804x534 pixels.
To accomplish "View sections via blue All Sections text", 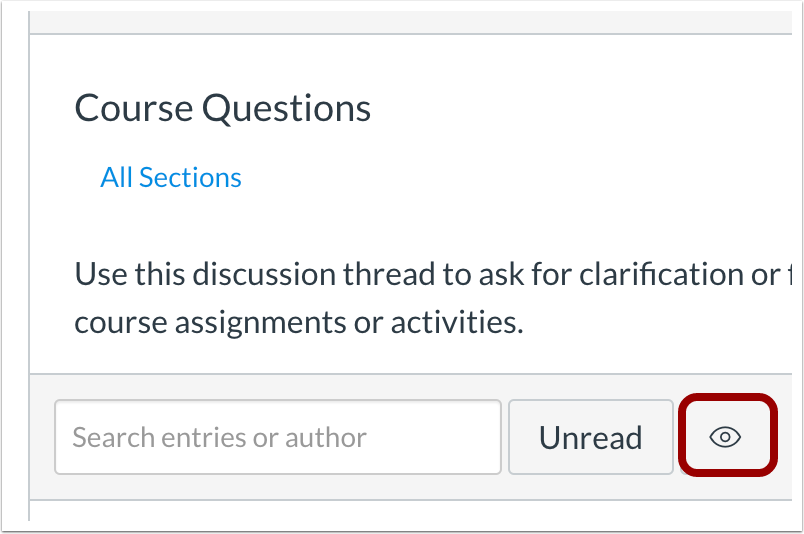I will [171, 177].
